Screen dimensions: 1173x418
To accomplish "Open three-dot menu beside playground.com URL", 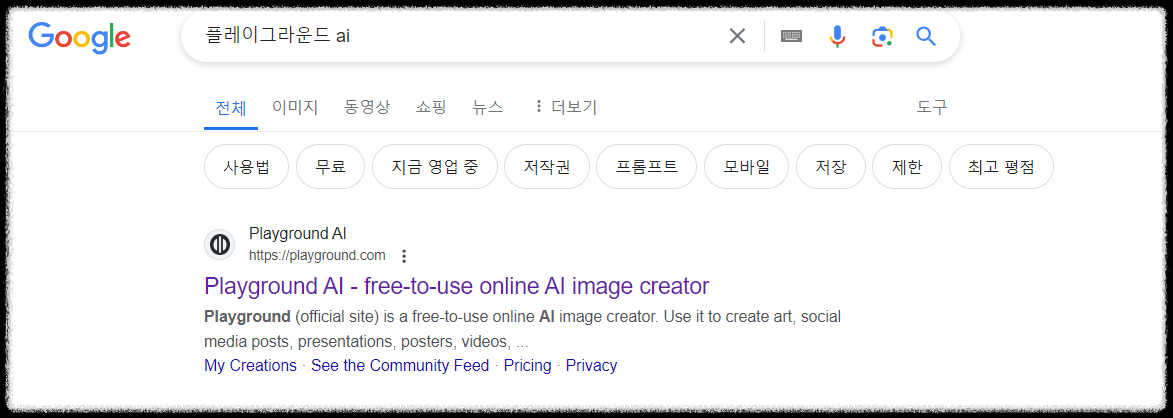I will pyautogui.click(x=404, y=256).
